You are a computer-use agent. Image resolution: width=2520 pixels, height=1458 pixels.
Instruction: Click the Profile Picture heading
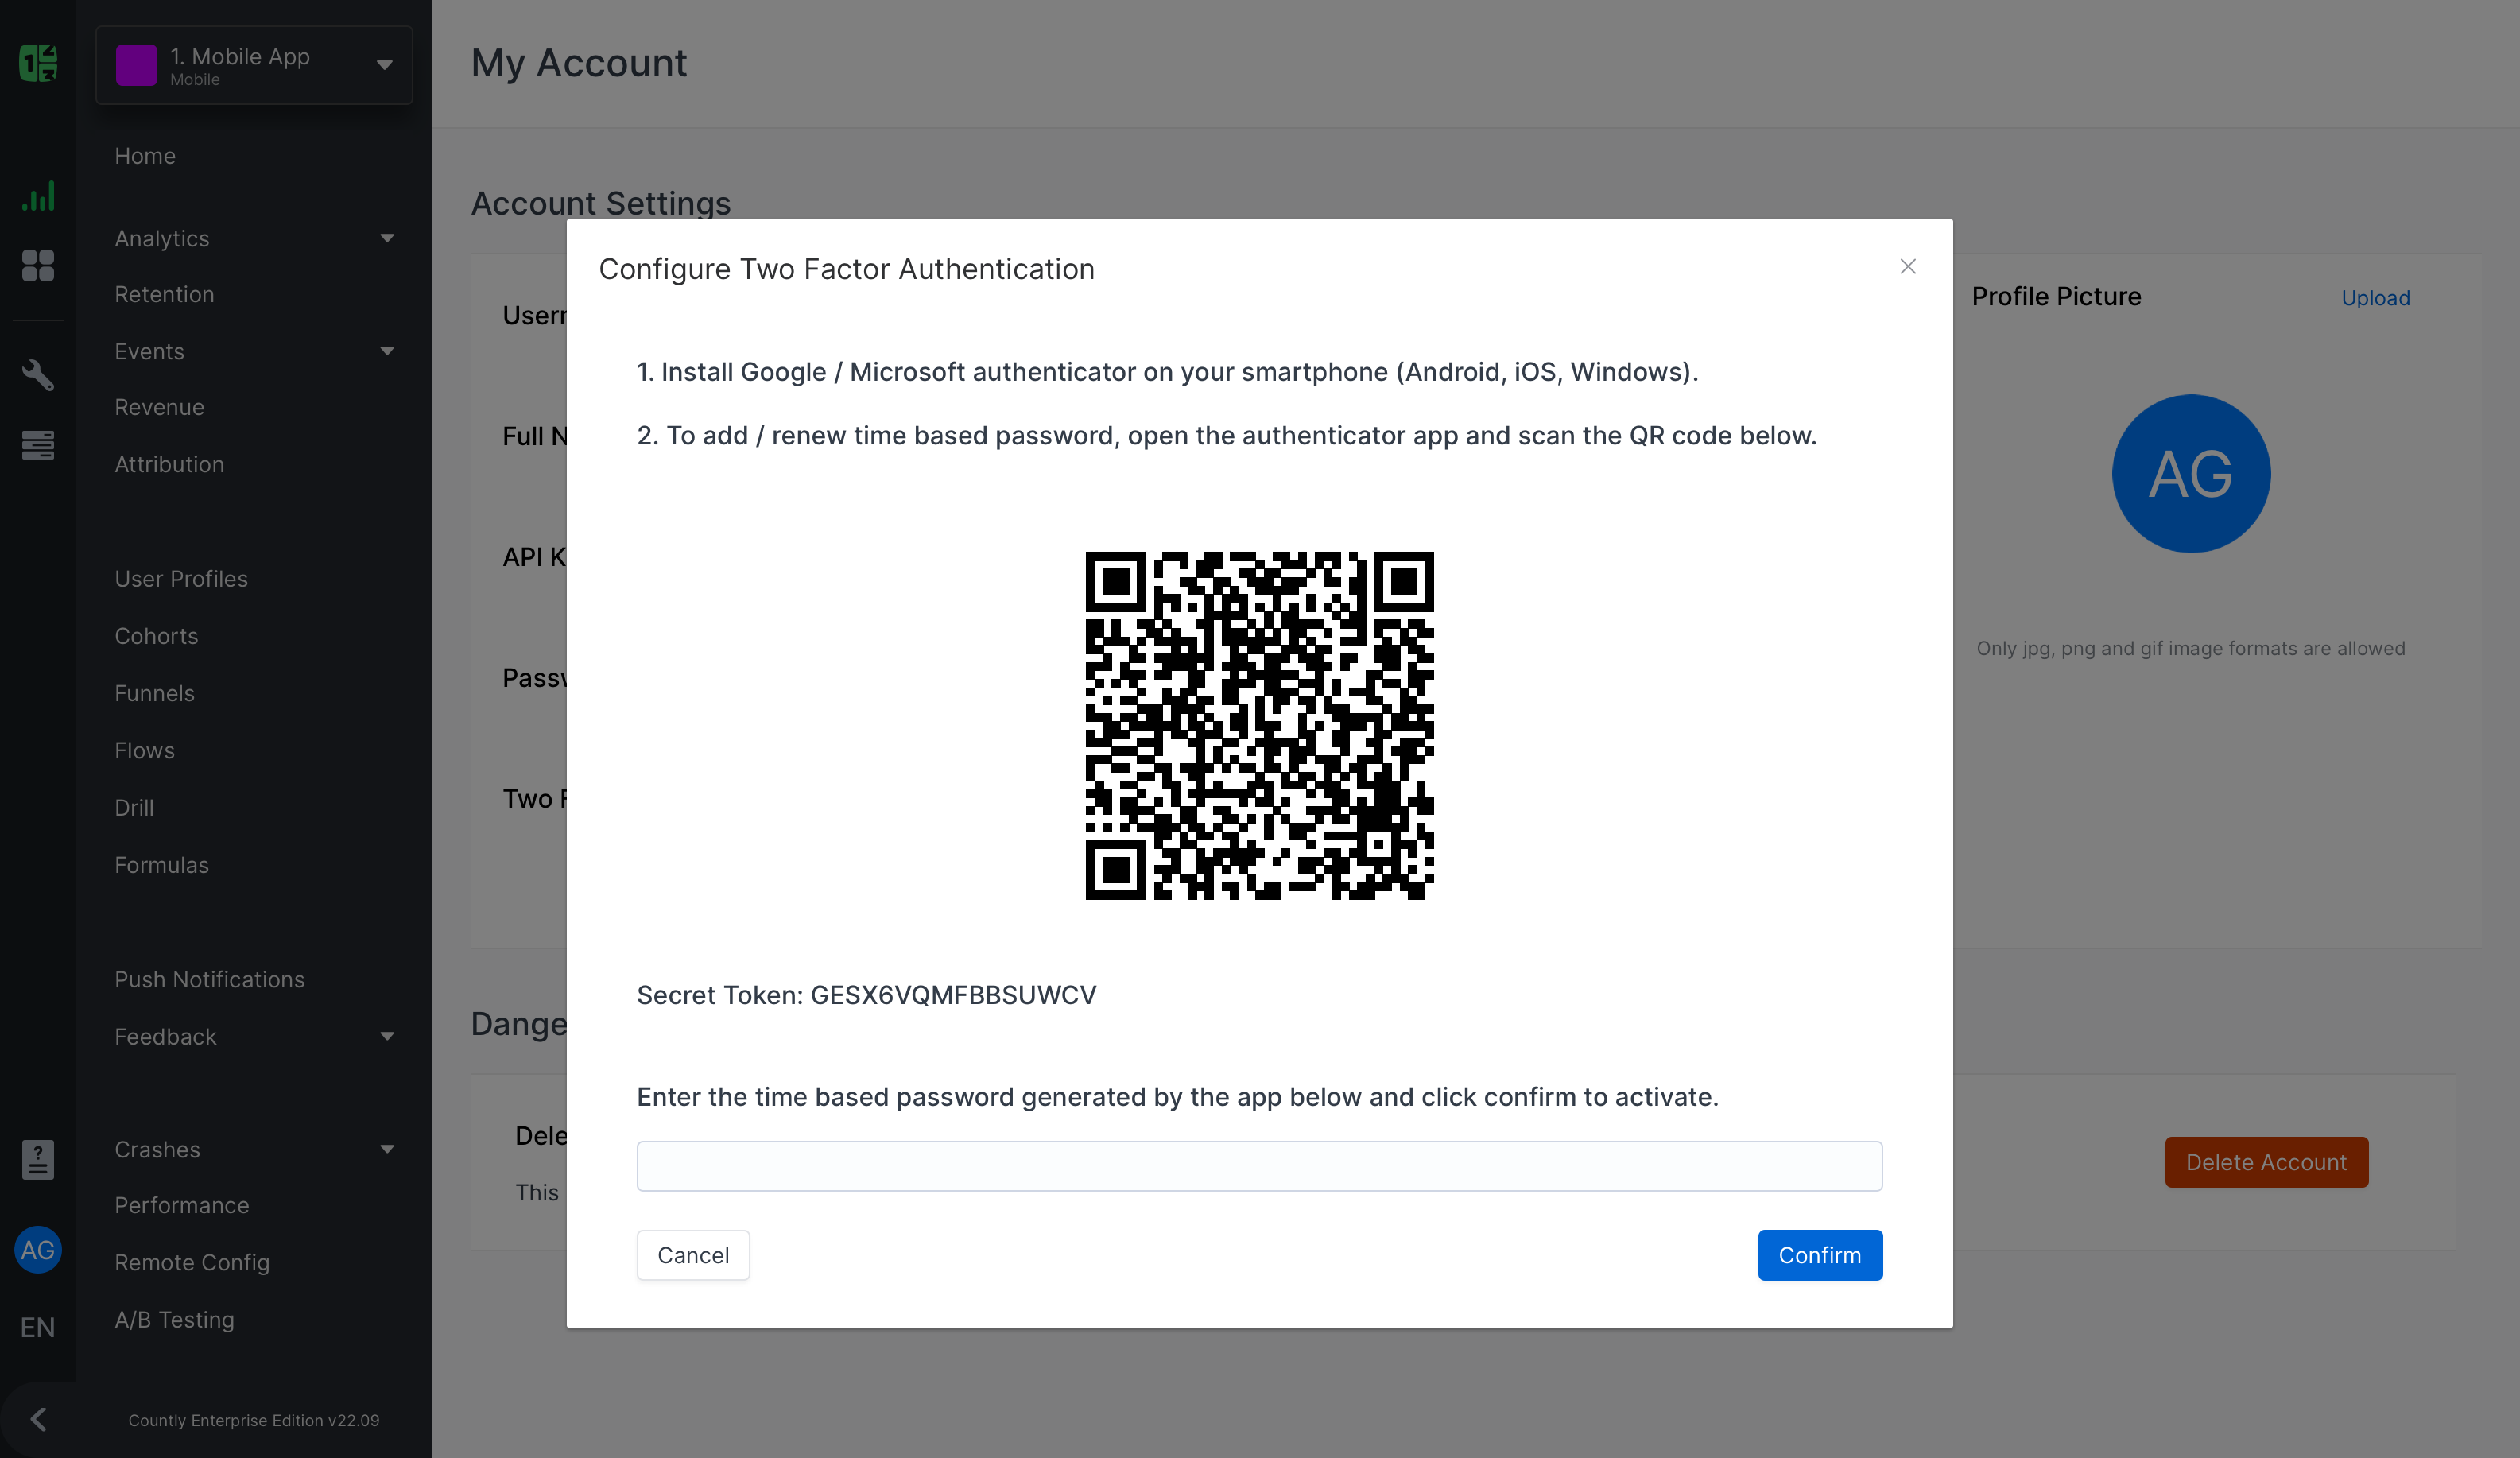2056,297
